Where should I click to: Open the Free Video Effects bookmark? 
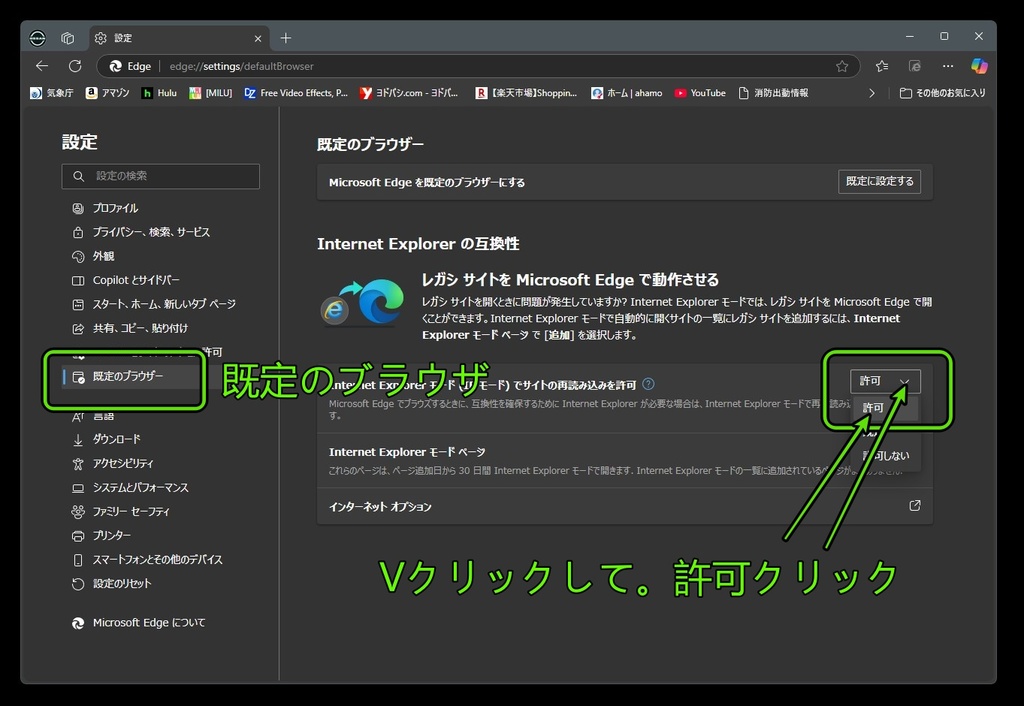(x=296, y=93)
